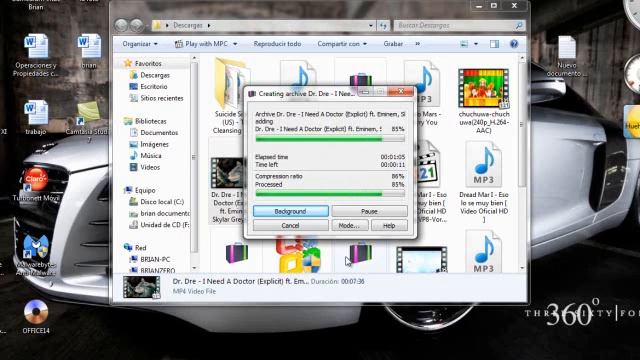Select Red in navigation pane
Image resolution: width=640 pixels, height=360 pixels.
click(140, 247)
